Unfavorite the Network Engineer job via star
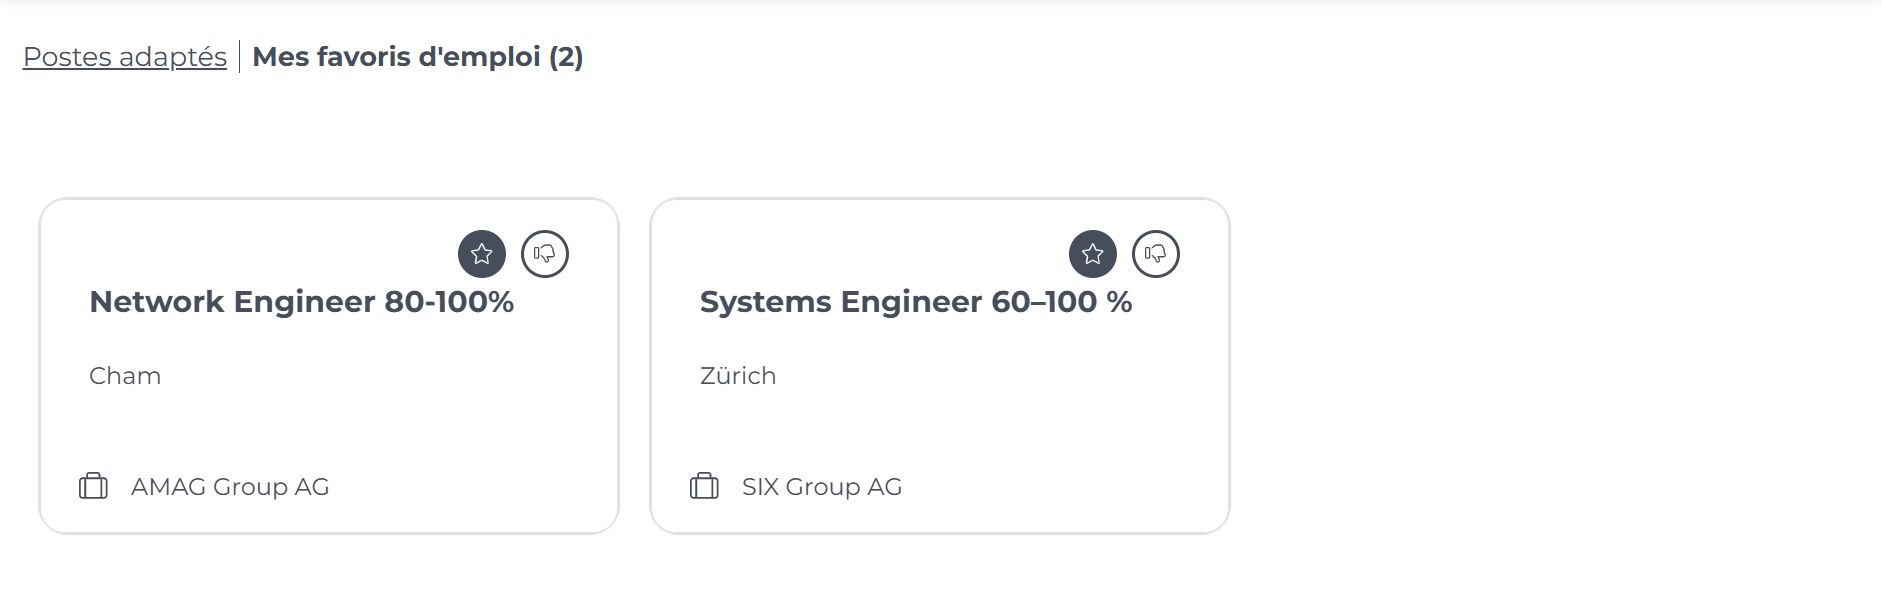Viewport: 1882px width, 599px height. (x=482, y=254)
